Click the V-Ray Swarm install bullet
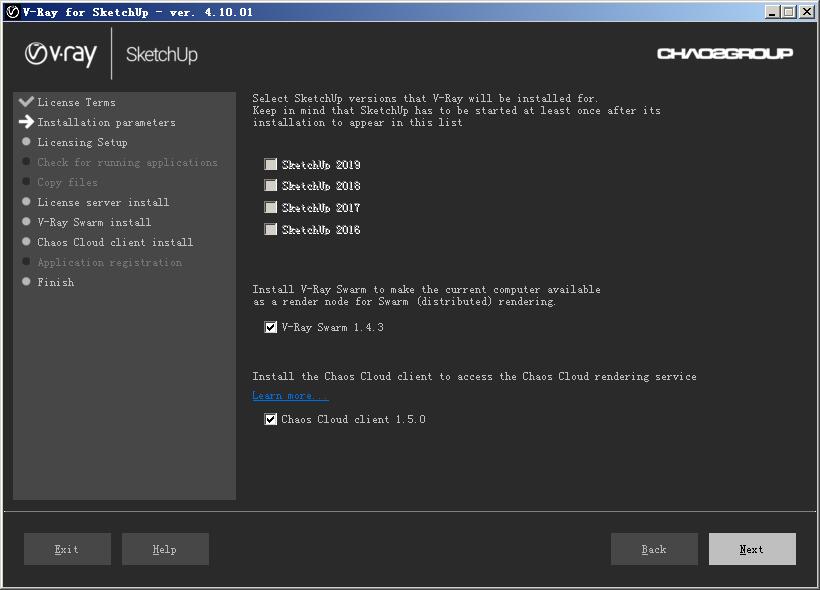 26,221
